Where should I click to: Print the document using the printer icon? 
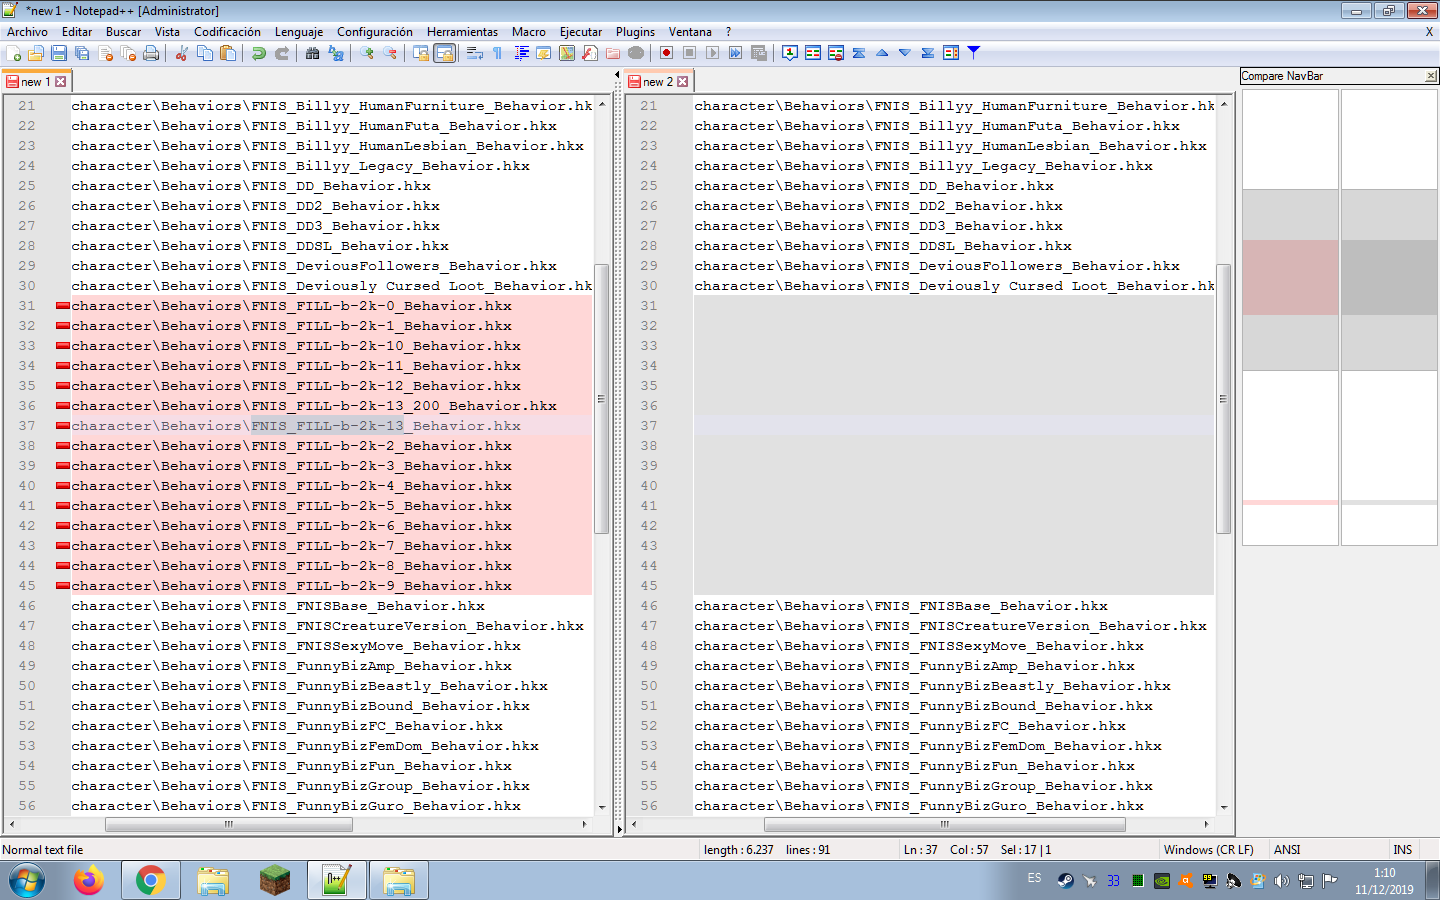[151, 53]
